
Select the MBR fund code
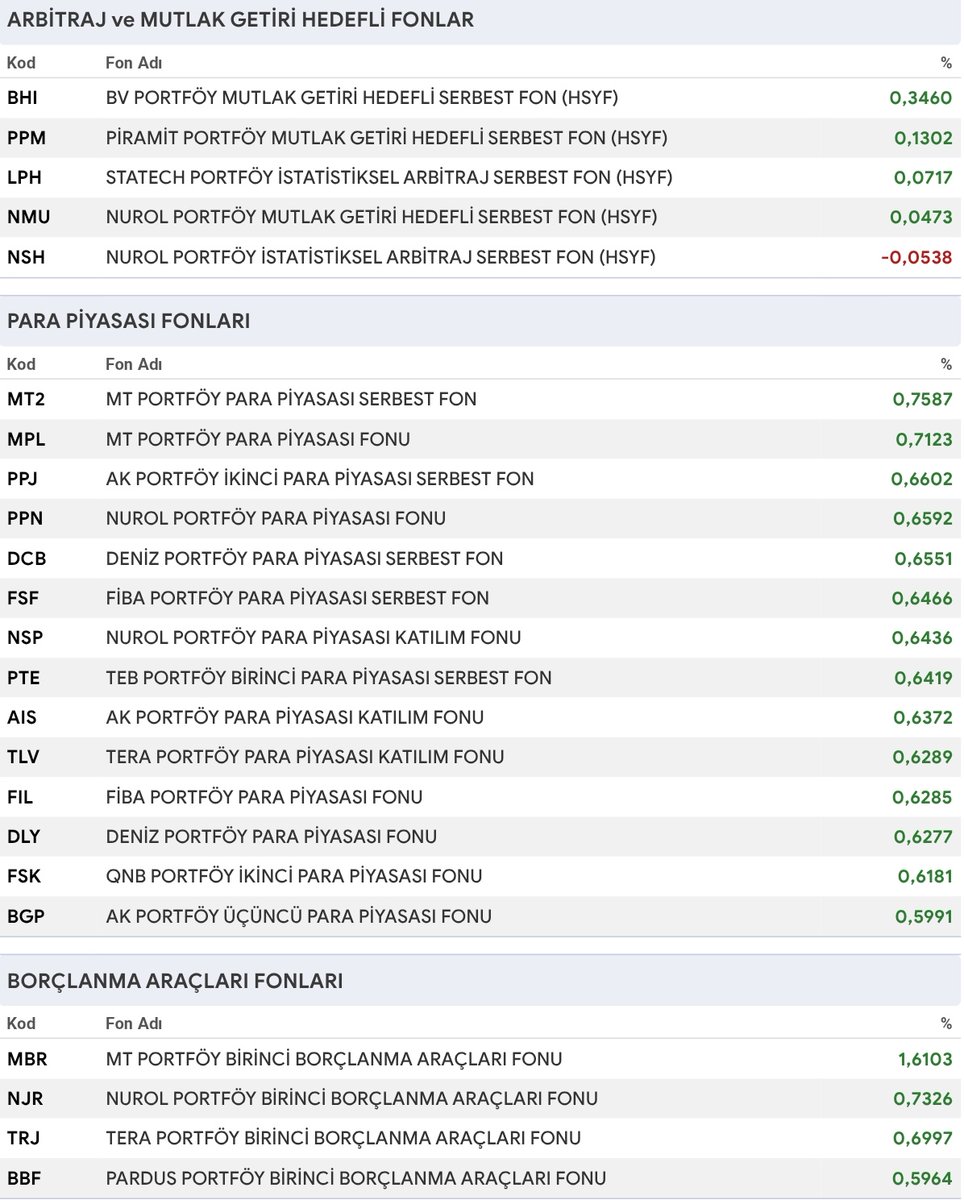click(27, 1059)
